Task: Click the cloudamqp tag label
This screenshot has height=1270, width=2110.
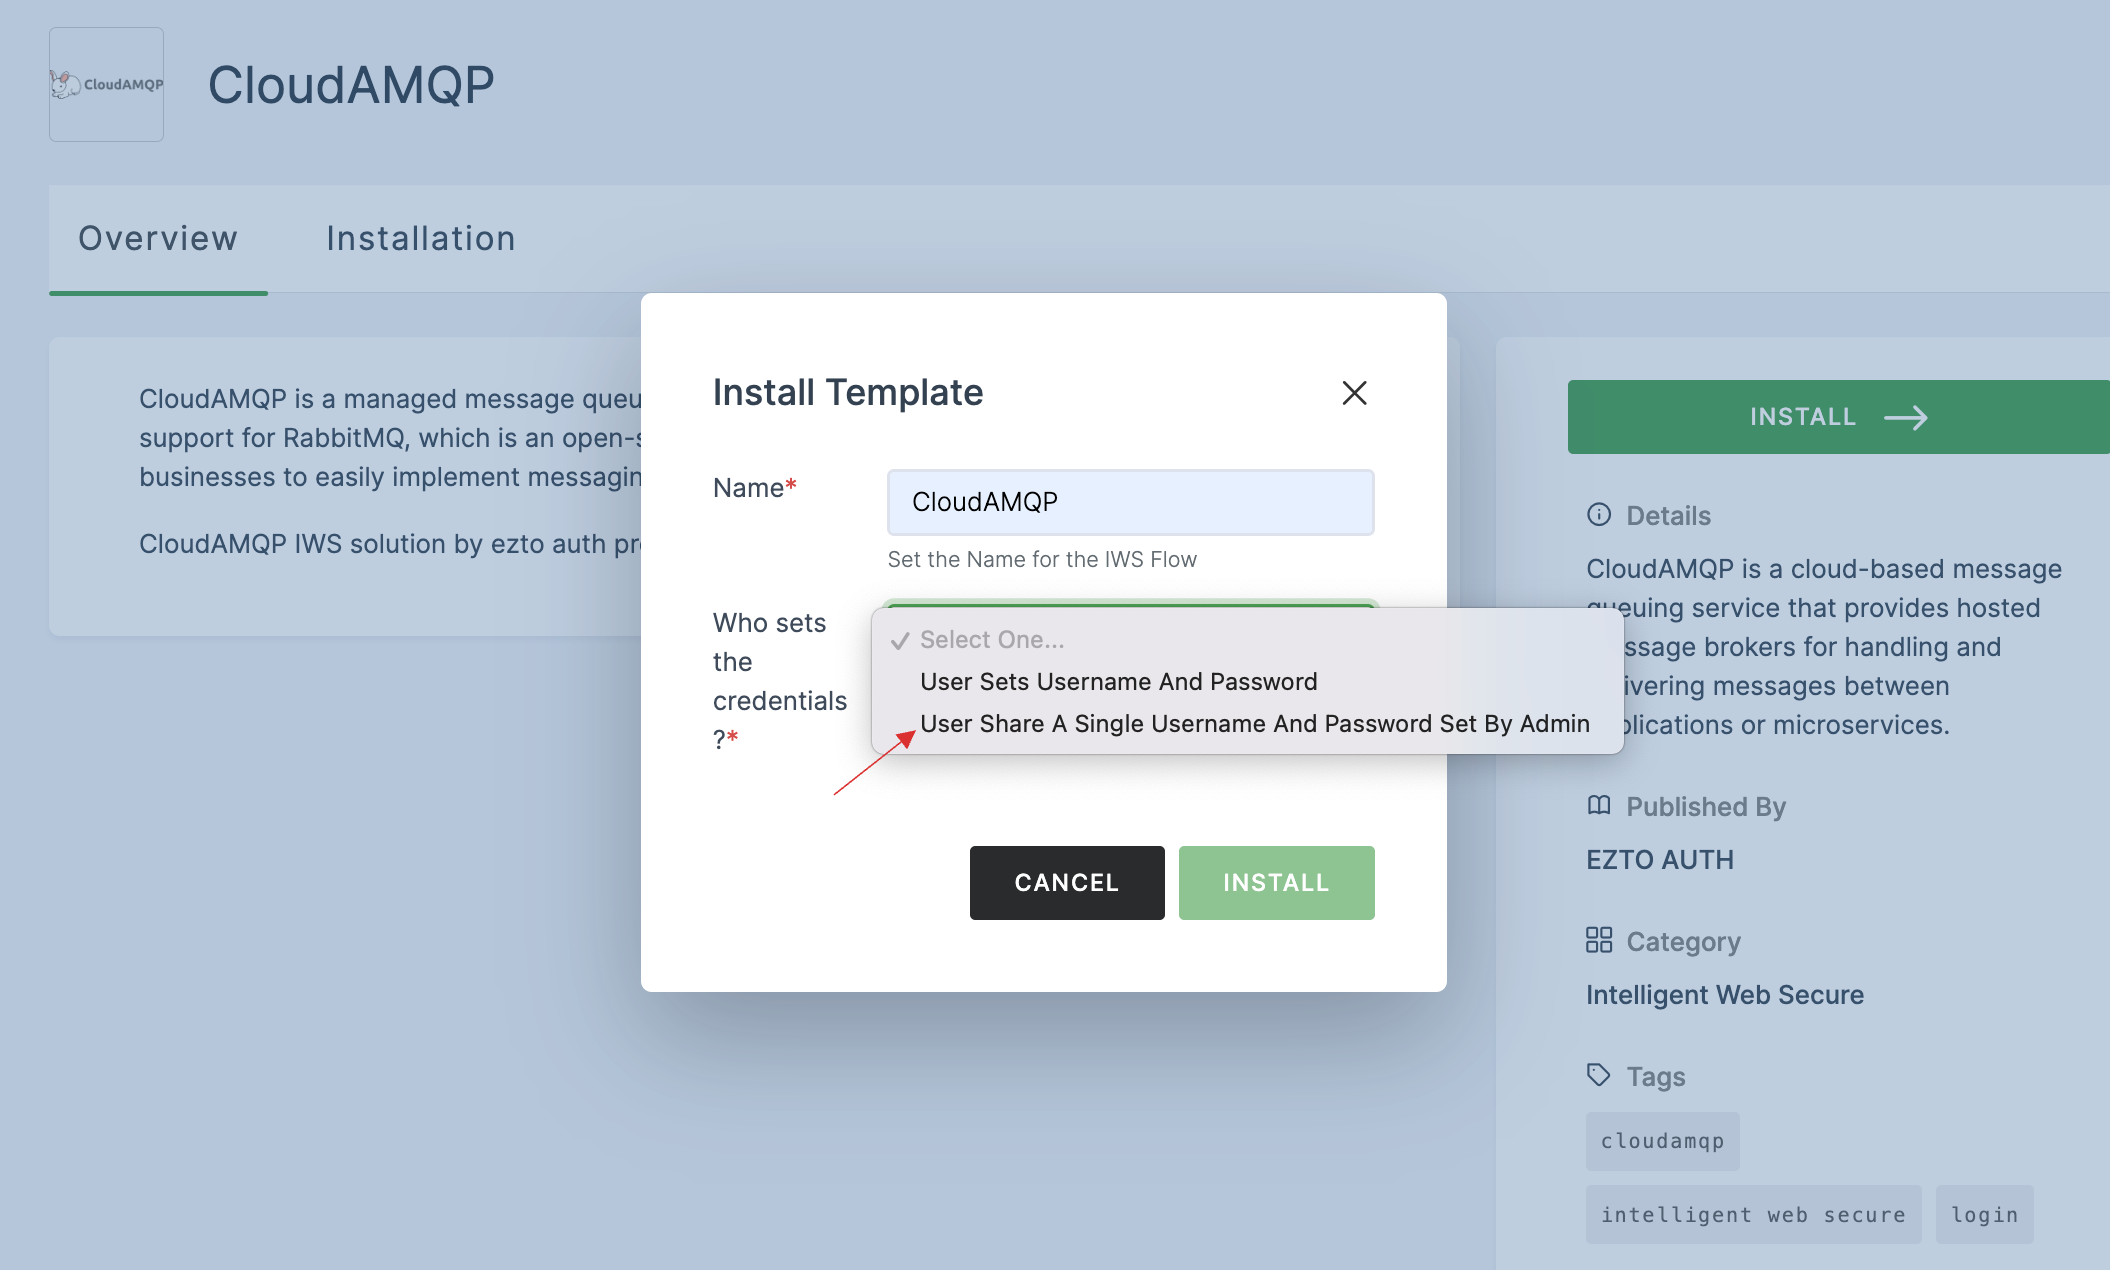Action: 1659,1140
